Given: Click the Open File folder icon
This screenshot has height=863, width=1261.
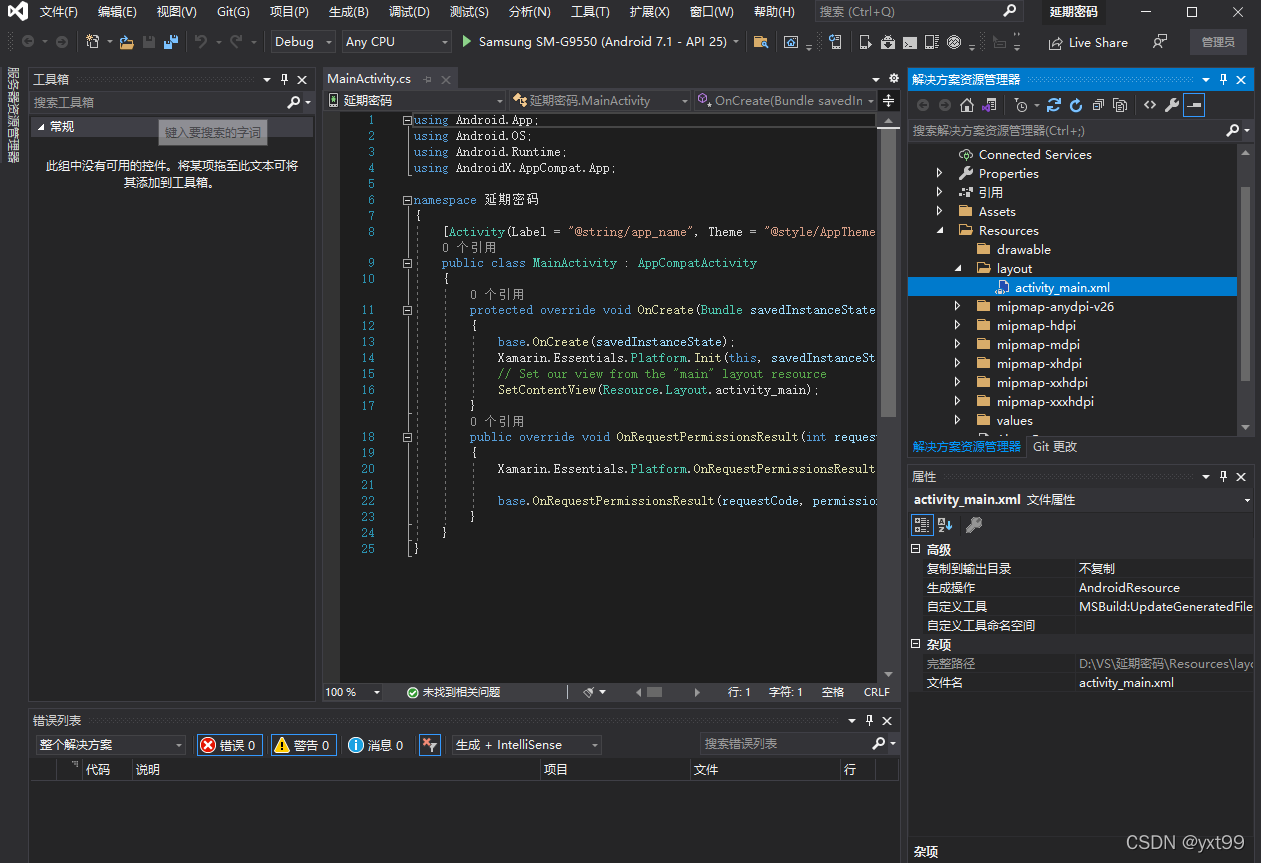Looking at the screenshot, I should tap(127, 42).
